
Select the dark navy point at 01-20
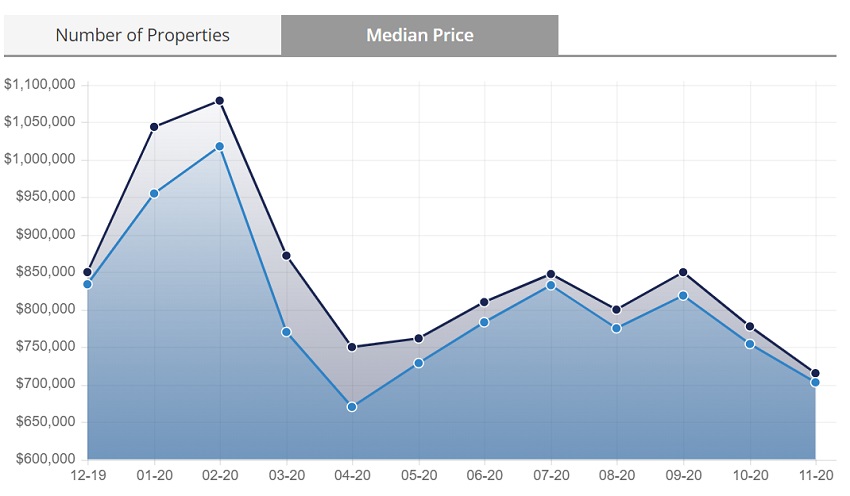click(x=154, y=127)
